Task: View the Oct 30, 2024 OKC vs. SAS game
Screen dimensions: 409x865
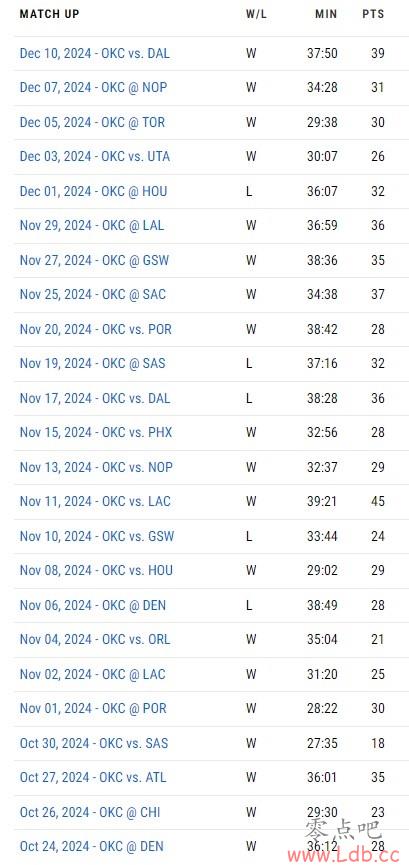Action: click(94, 743)
